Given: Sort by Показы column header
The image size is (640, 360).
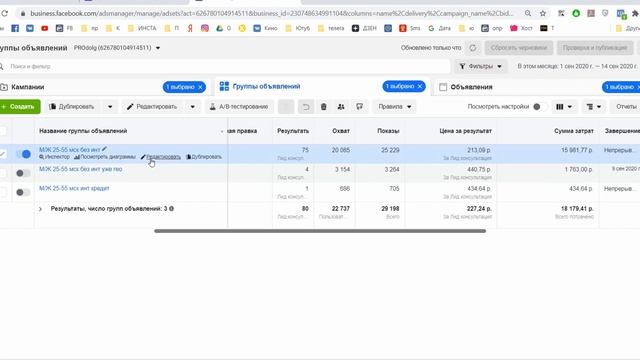Looking at the screenshot, I should pos(388,131).
